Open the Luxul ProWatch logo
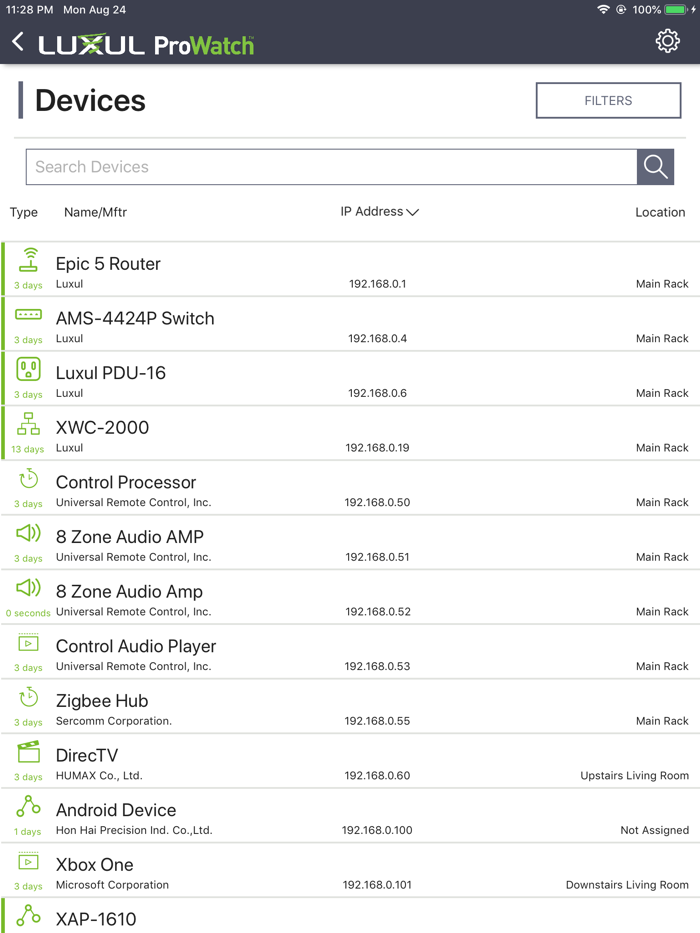 point(146,45)
